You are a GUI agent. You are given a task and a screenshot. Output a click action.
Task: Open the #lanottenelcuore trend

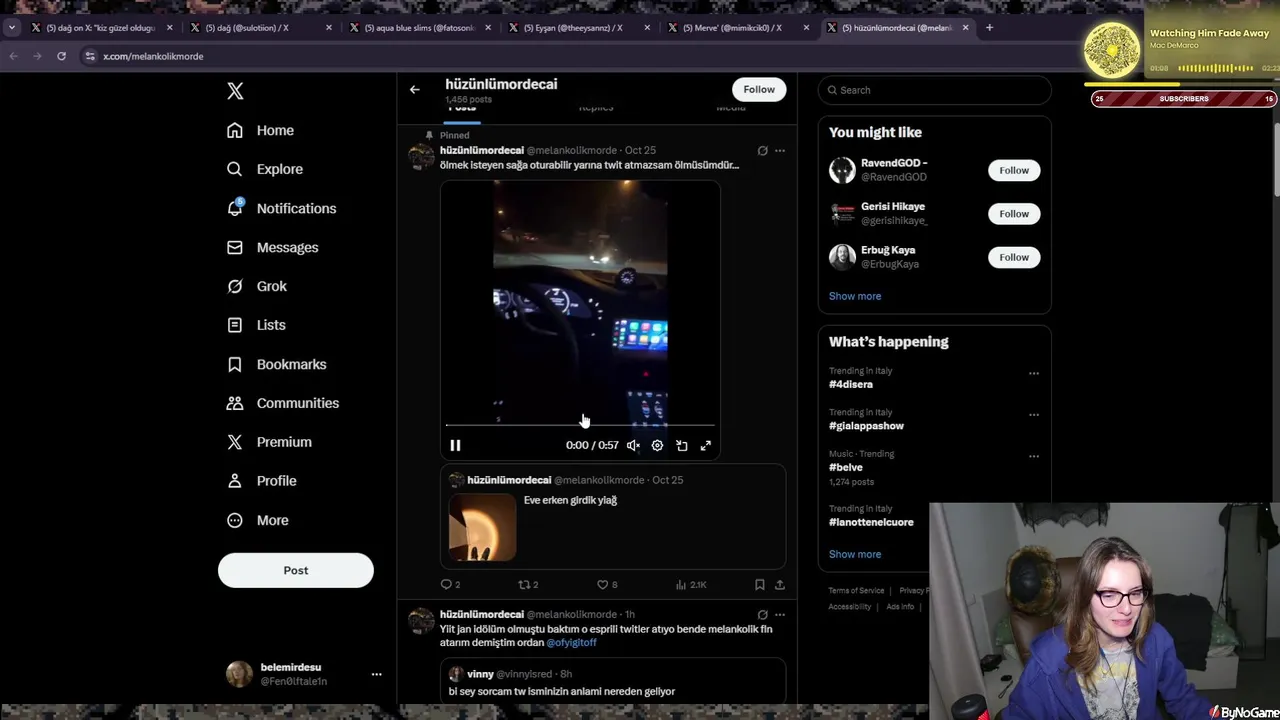[871, 522]
